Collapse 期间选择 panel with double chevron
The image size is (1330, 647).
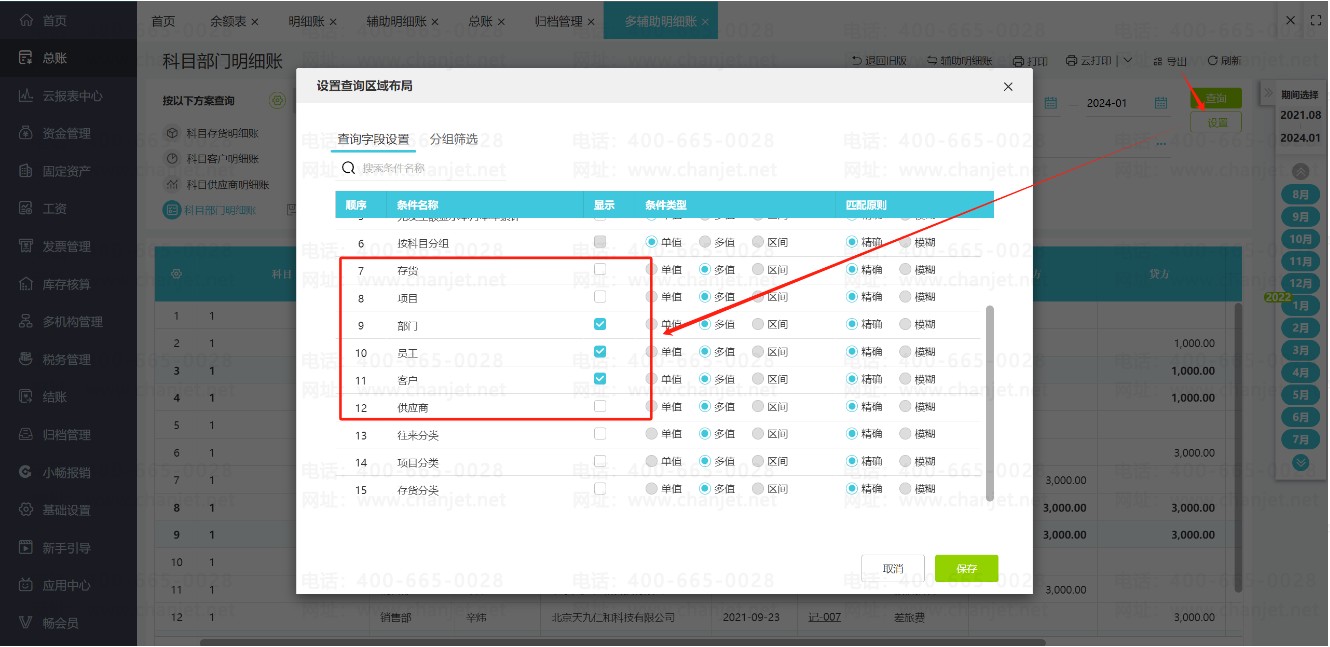pos(1267,94)
